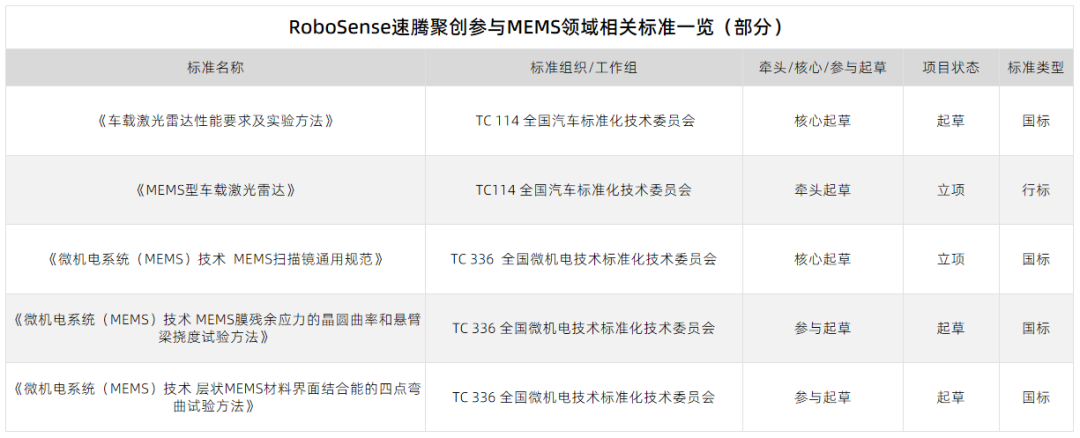1080x438 pixels.
Task: Click the "标准类型" column header
Action: point(1036,68)
